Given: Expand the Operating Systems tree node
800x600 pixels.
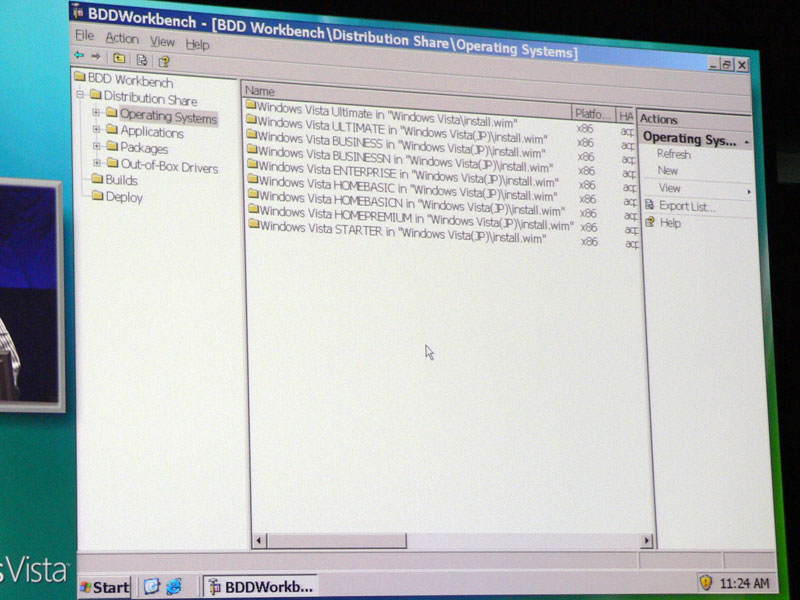Looking at the screenshot, I should point(96,112).
